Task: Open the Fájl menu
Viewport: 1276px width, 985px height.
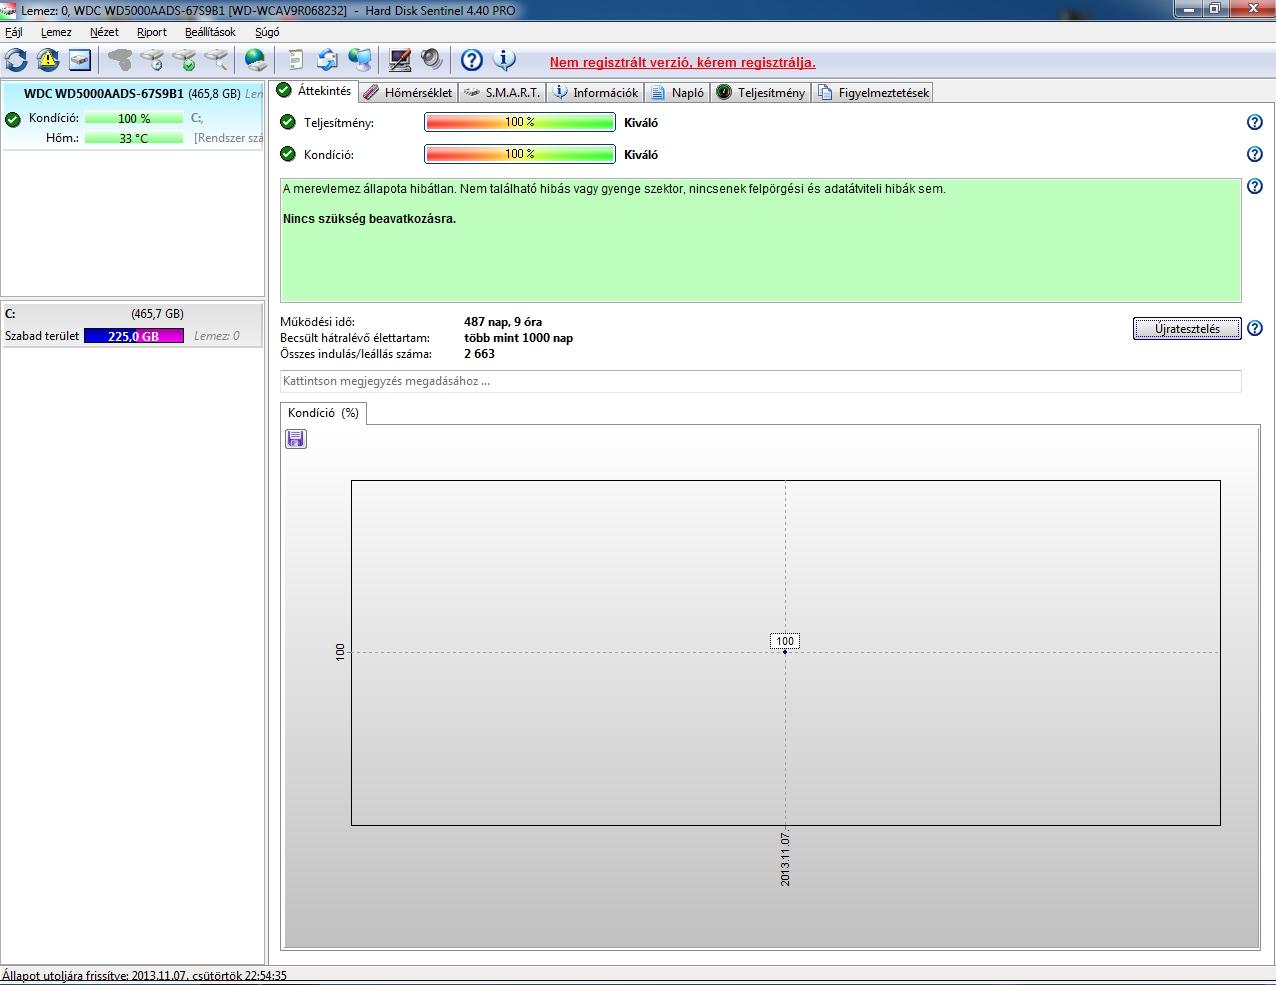Action: pos(14,32)
